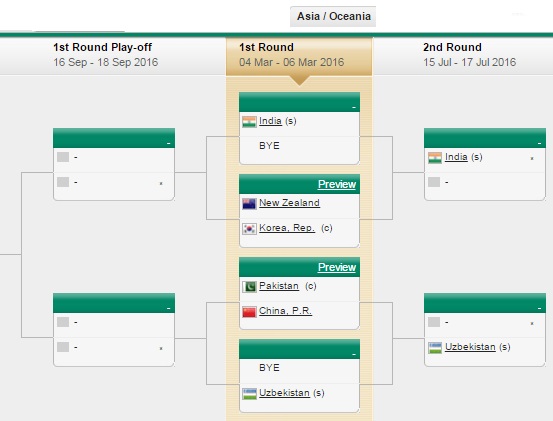Open Preview for New Zealand vs Korea
Screen dimensions: 553x421
pyautogui.click(x=337, y=184)
